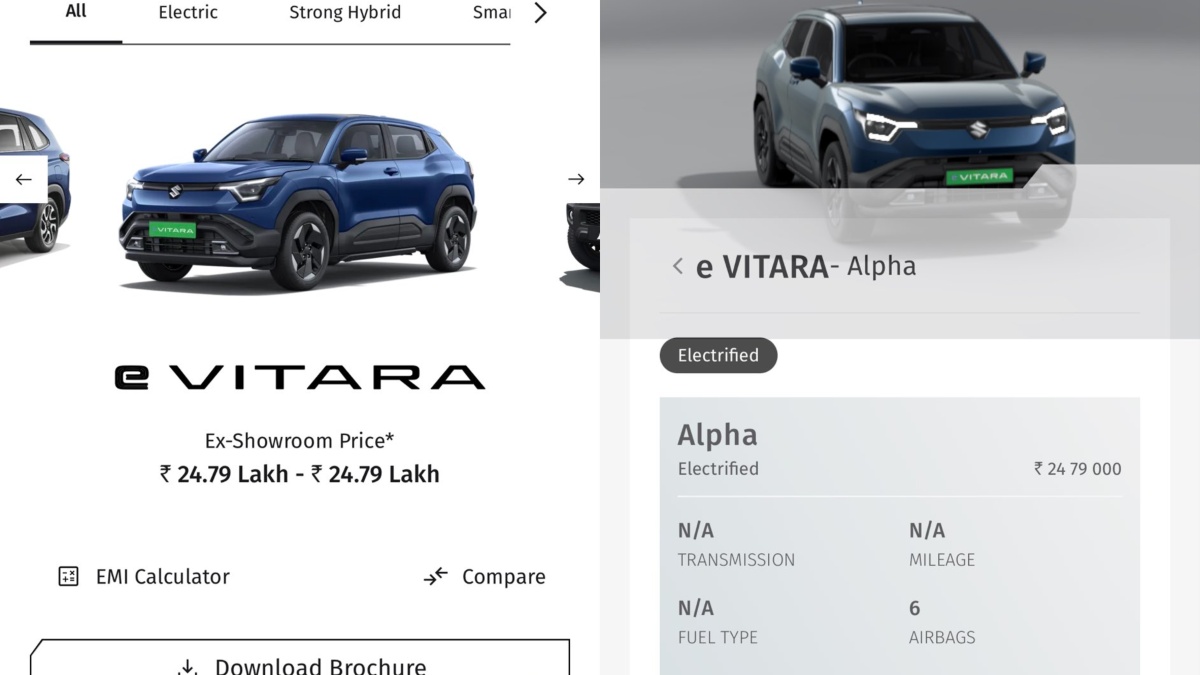The height and width of the screenshot is (675, 1200).
Task: Open the Strong Hybrid tab
Action: pyautogui.click(x=345, y=13)
